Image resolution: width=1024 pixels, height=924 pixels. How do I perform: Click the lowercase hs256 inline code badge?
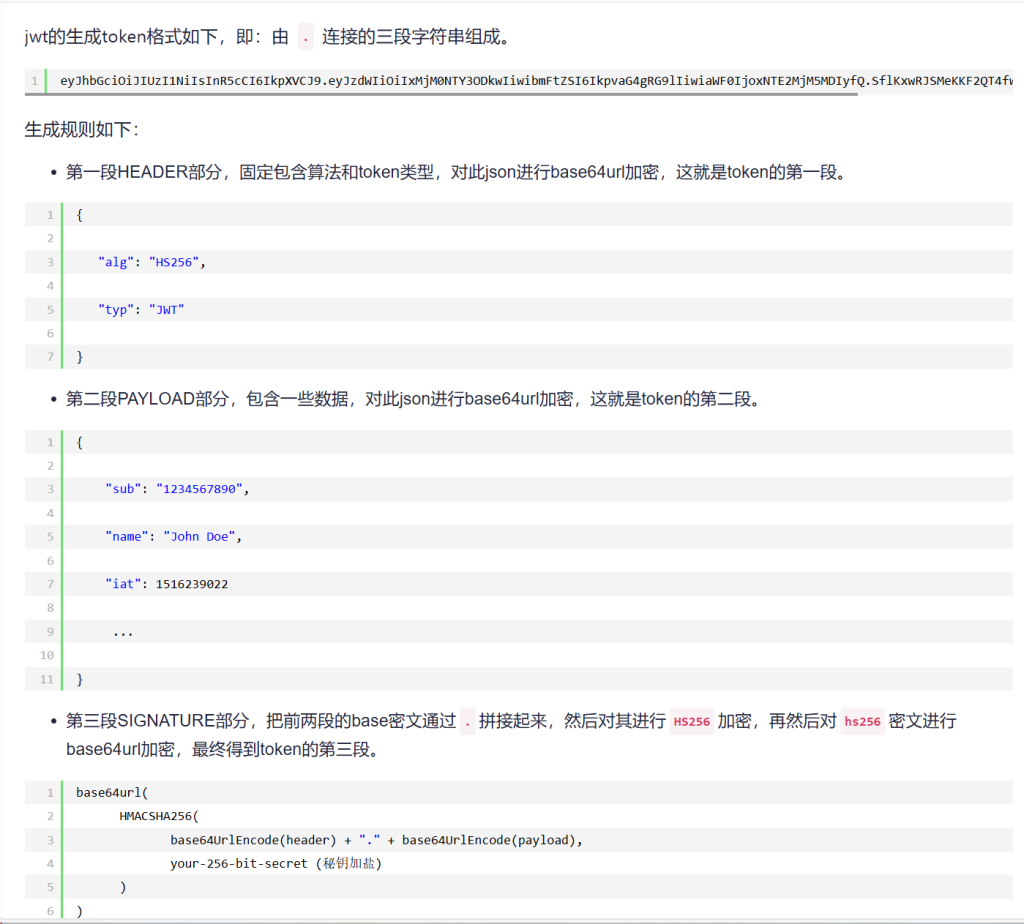[x=862, y=721]
